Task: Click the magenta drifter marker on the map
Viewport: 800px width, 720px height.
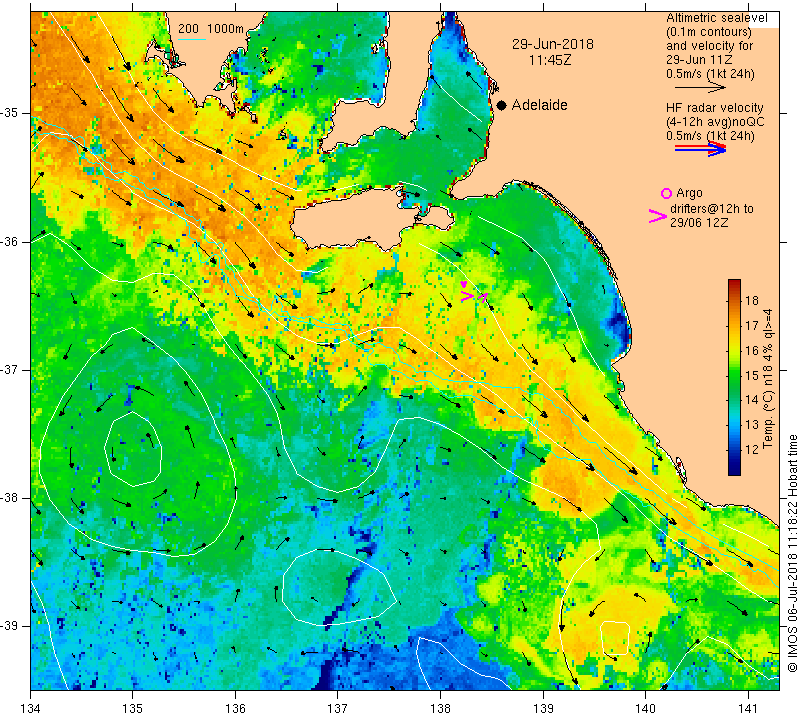Action: click(x=474, y=293)
